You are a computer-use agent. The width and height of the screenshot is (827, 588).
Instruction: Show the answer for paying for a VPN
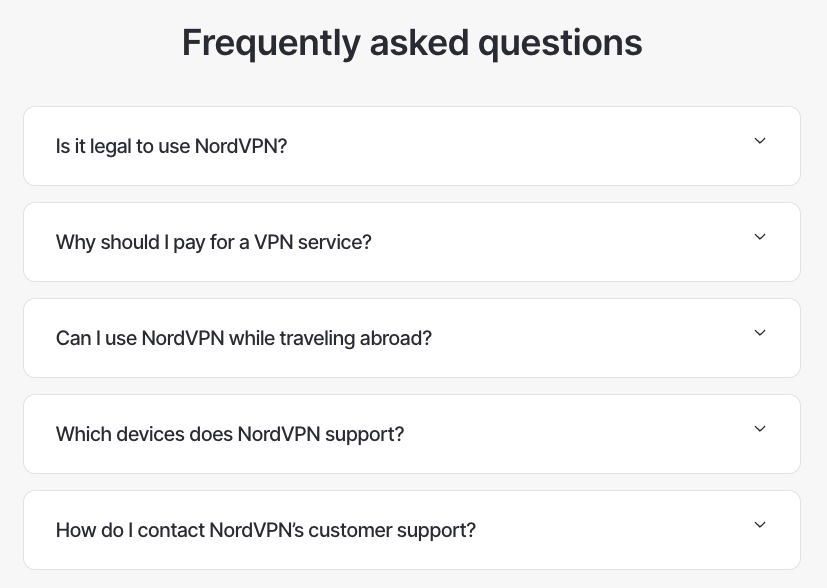[x=412, y=242]
